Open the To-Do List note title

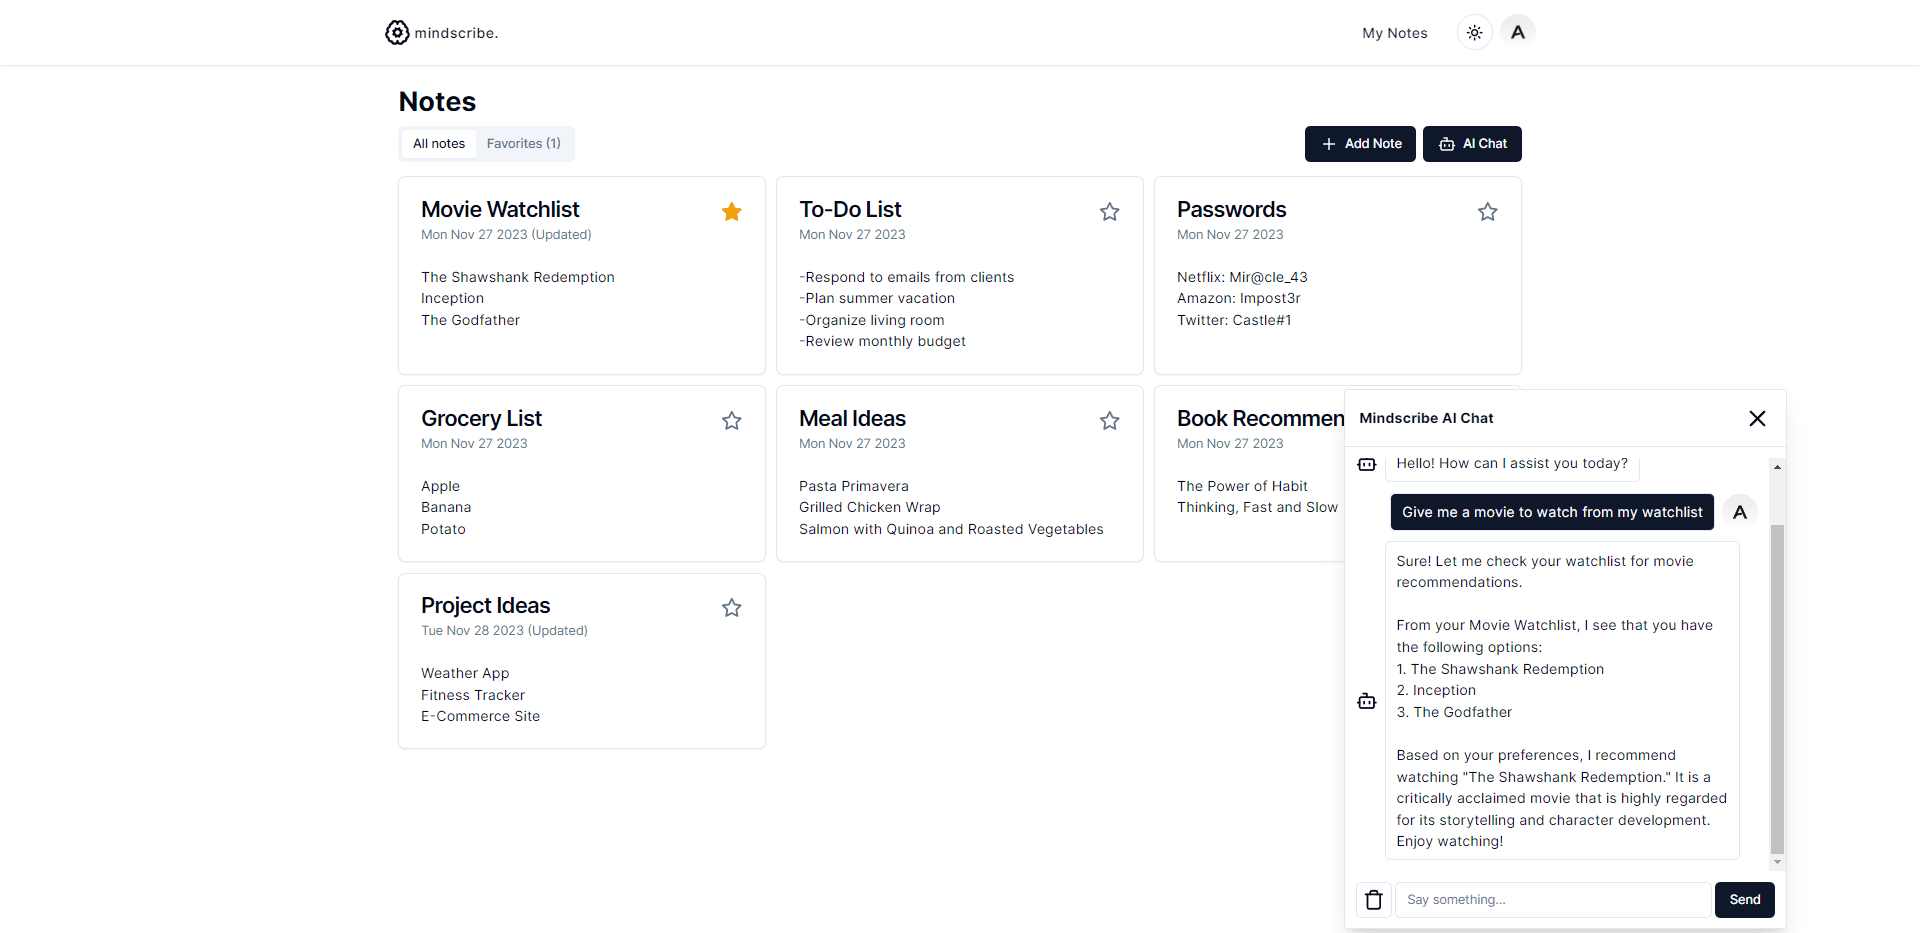point(850,210)
